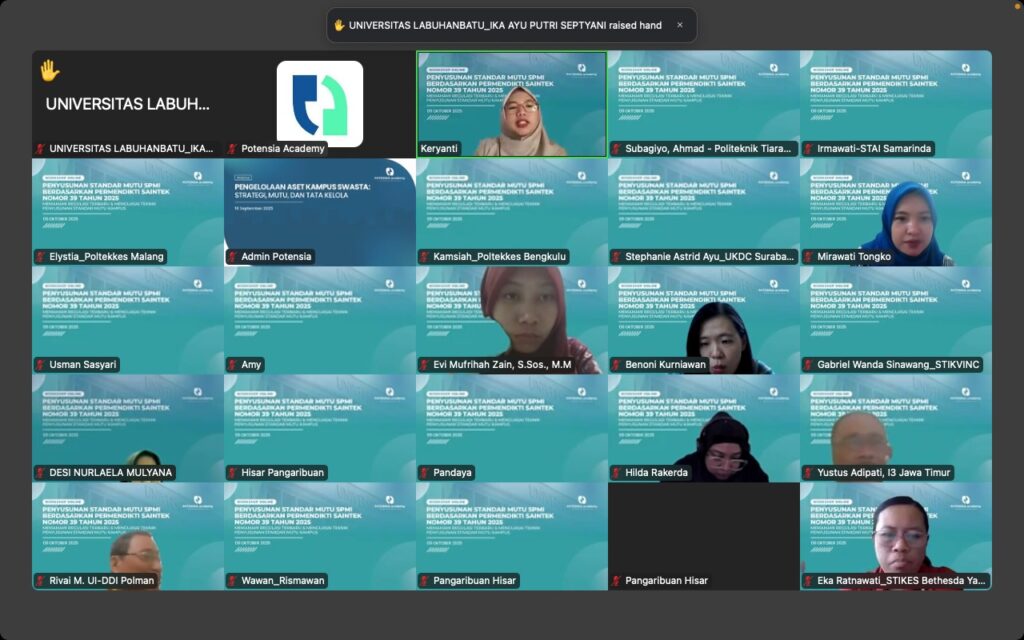Click the Potensia Academy logo
The height and width of the screenshot is (640, 1024).
tap(319, 104)
